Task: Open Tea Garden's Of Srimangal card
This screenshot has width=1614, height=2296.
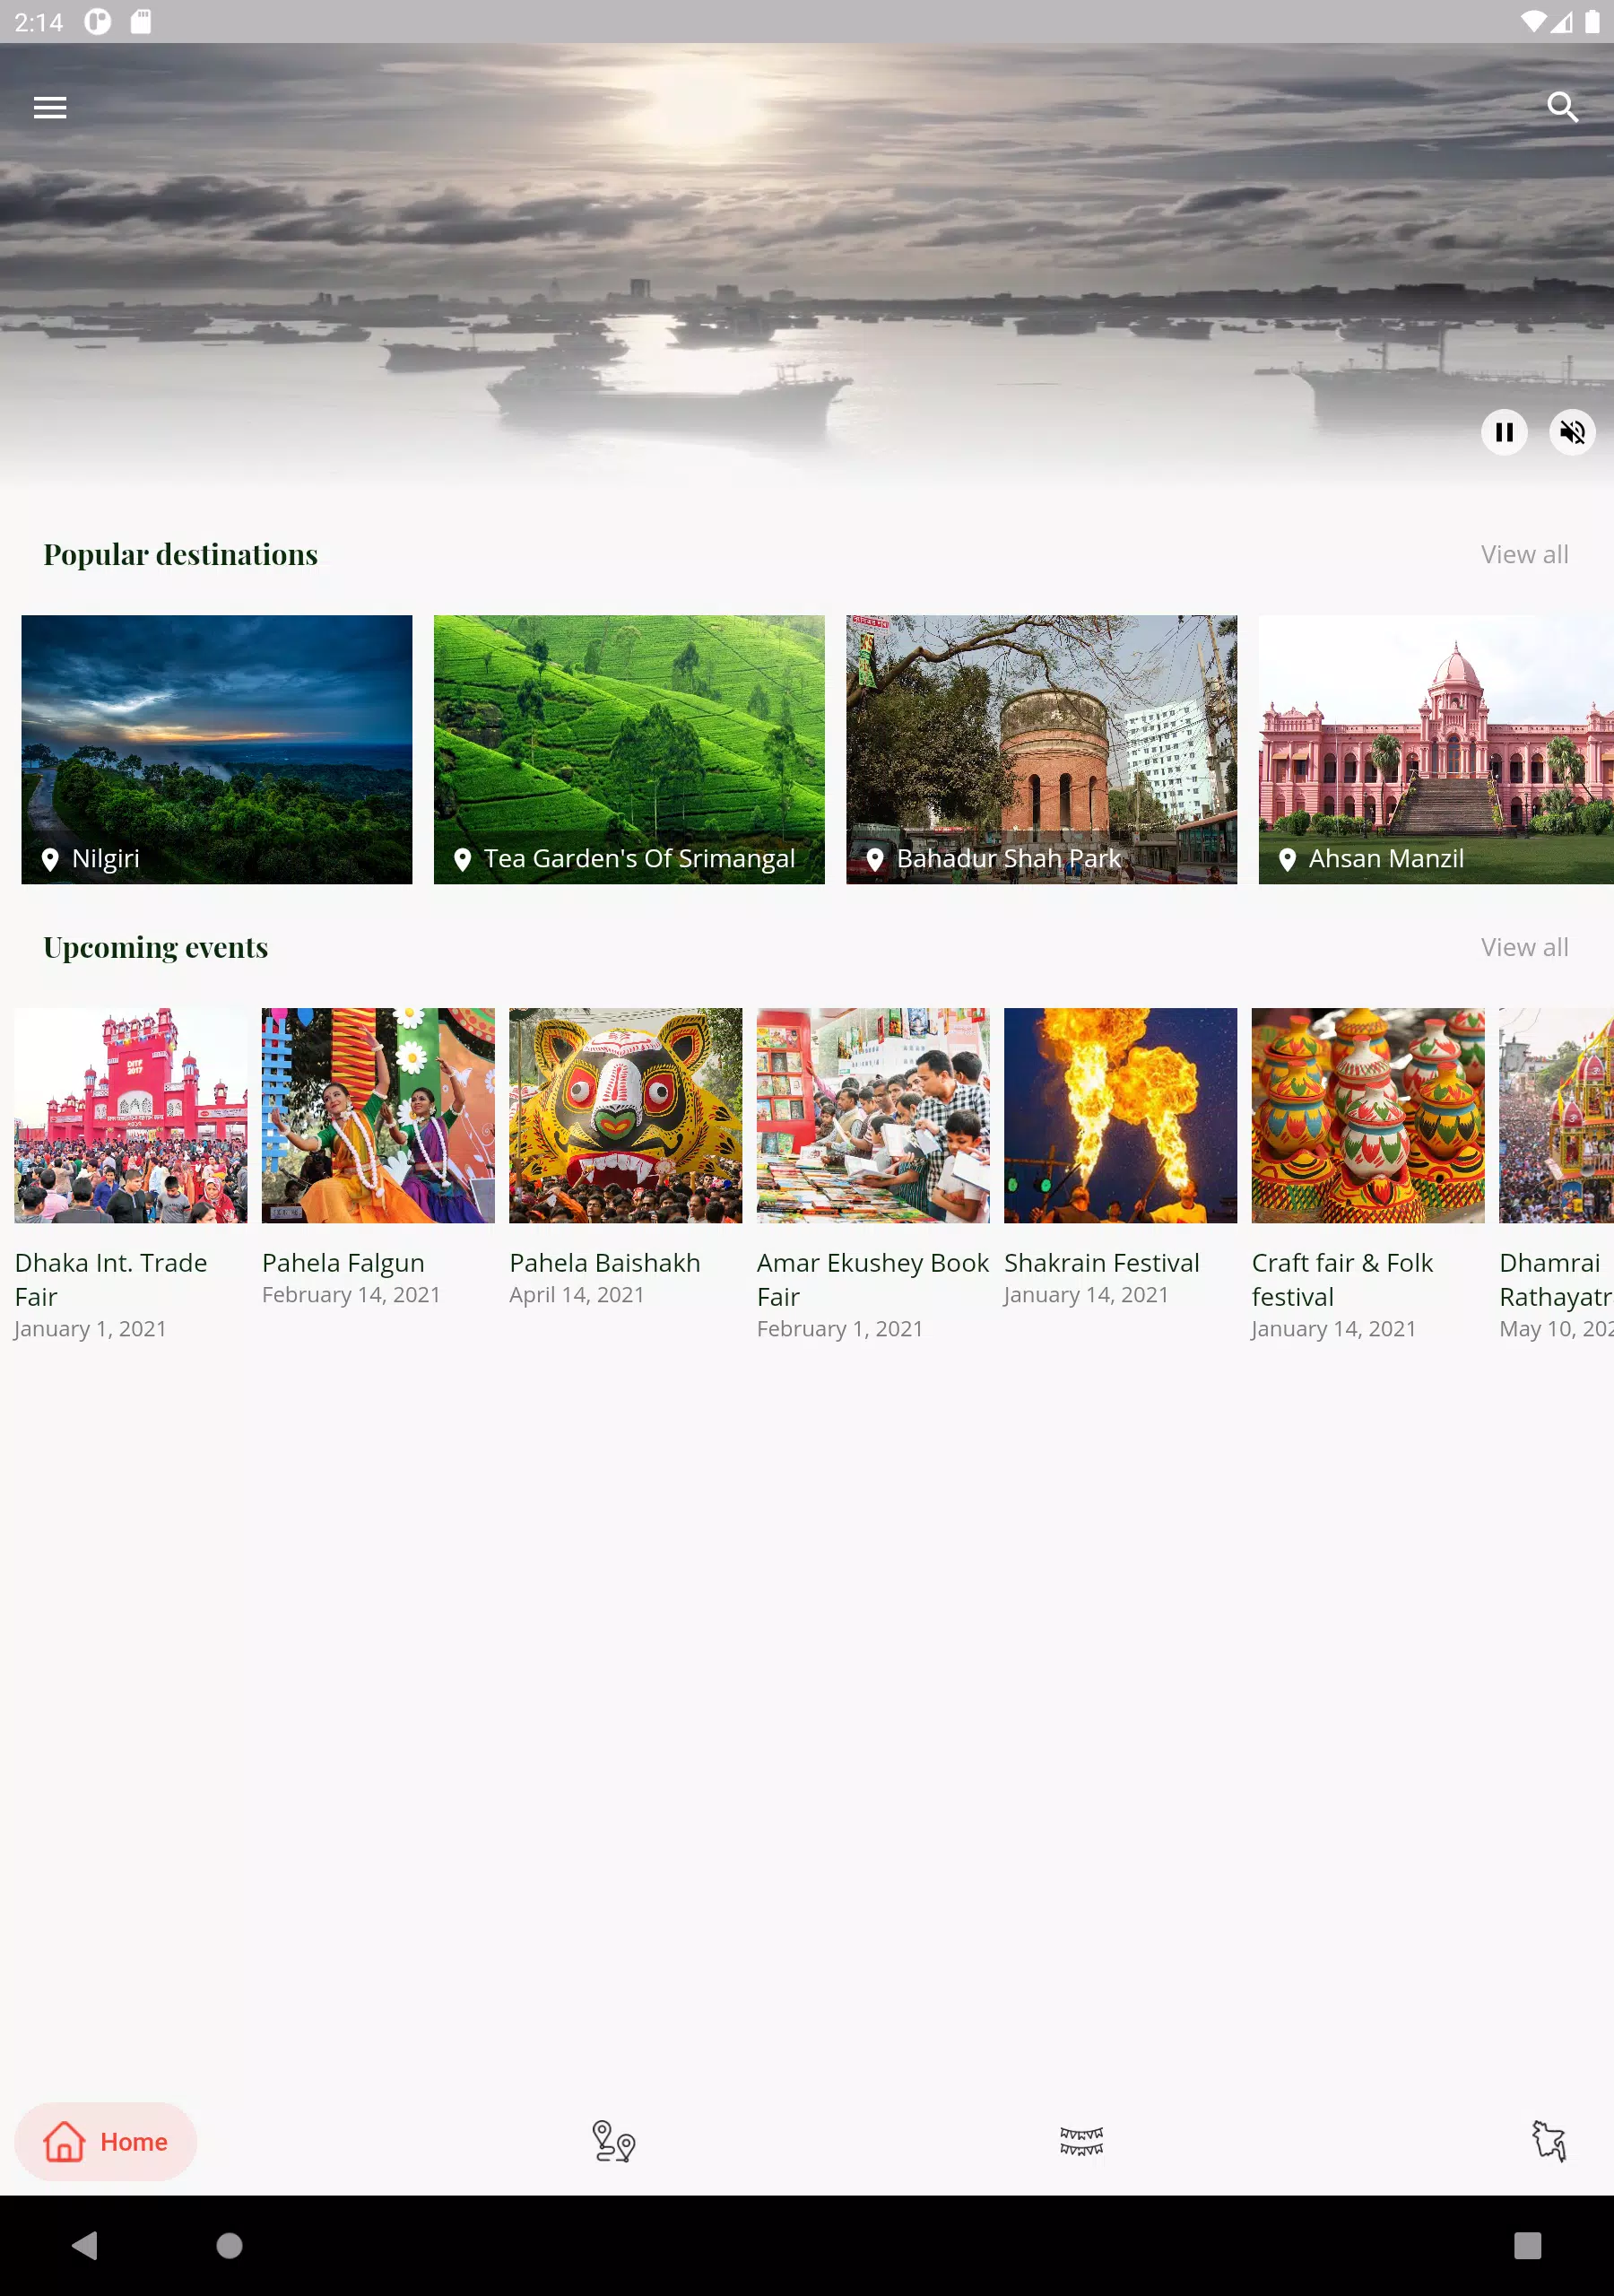Action: (x=629, y=749)
